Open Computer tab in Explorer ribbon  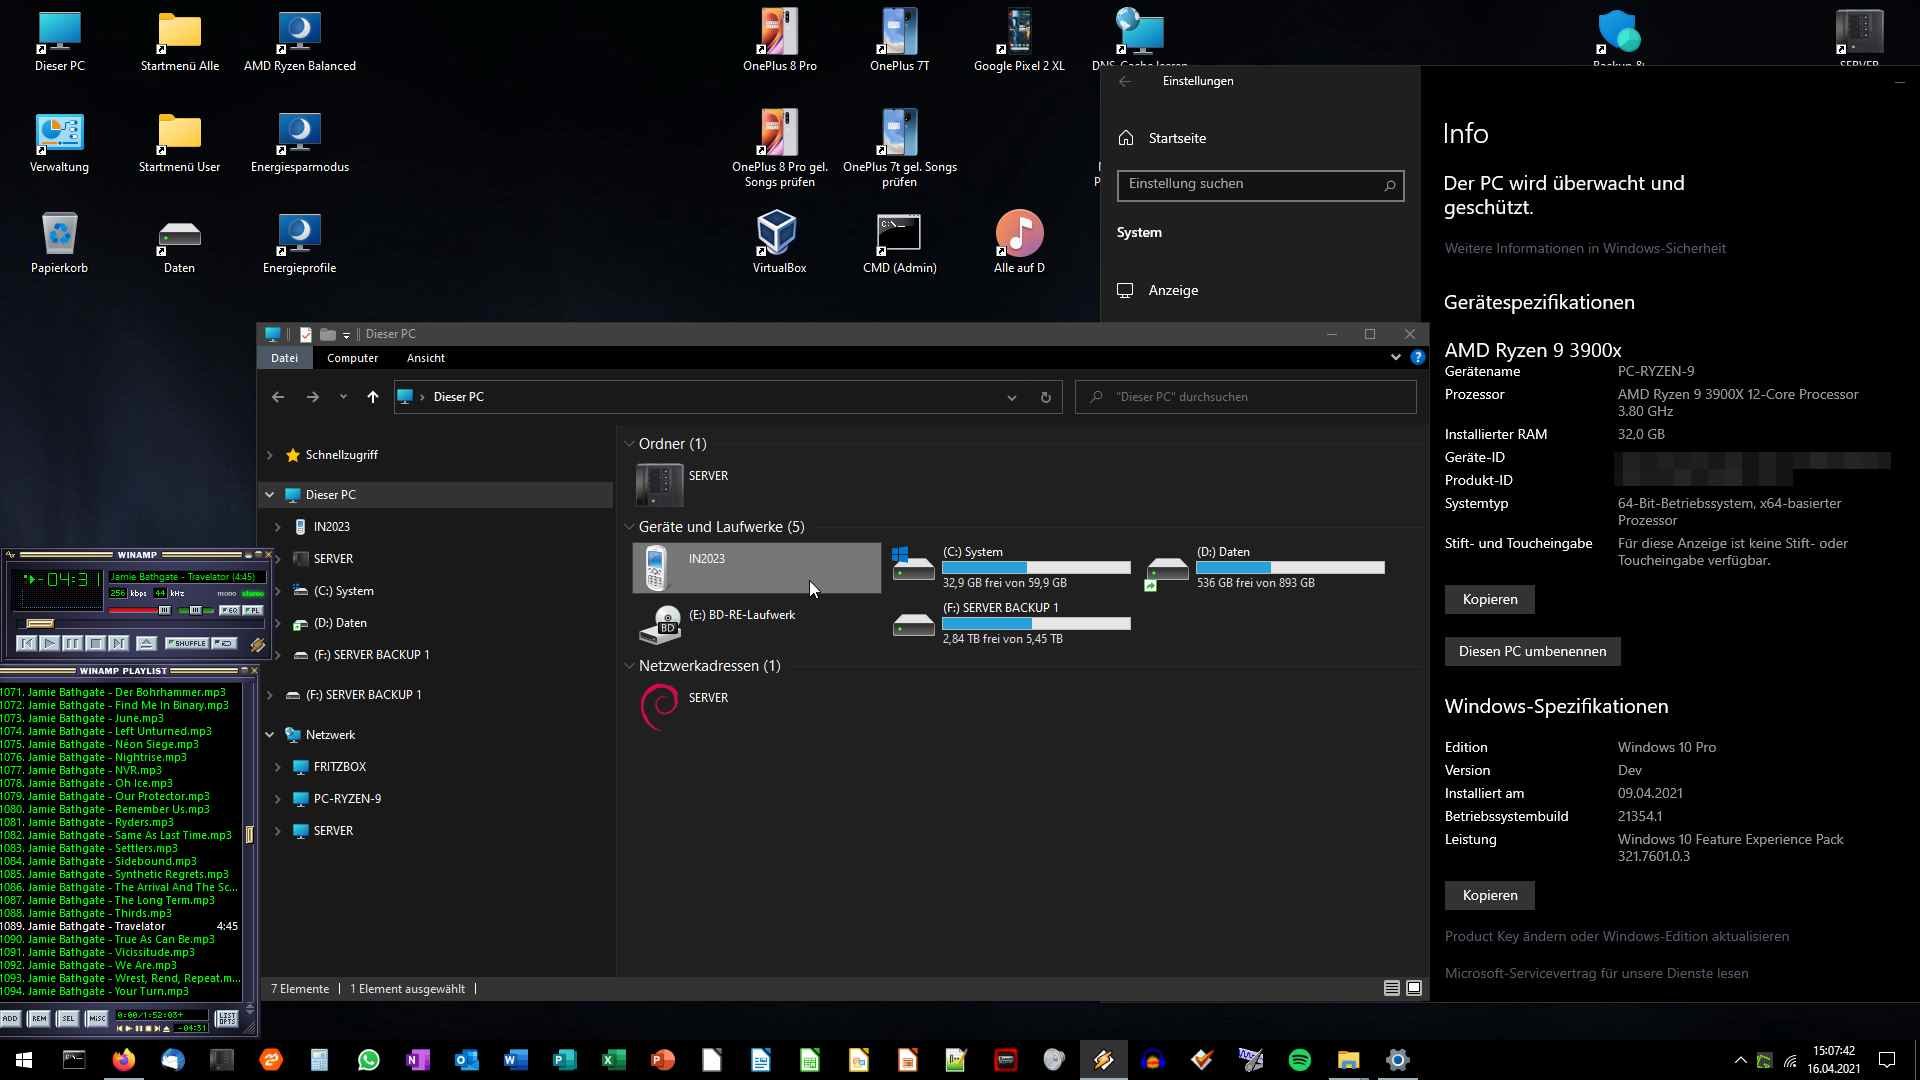point(352,358)
